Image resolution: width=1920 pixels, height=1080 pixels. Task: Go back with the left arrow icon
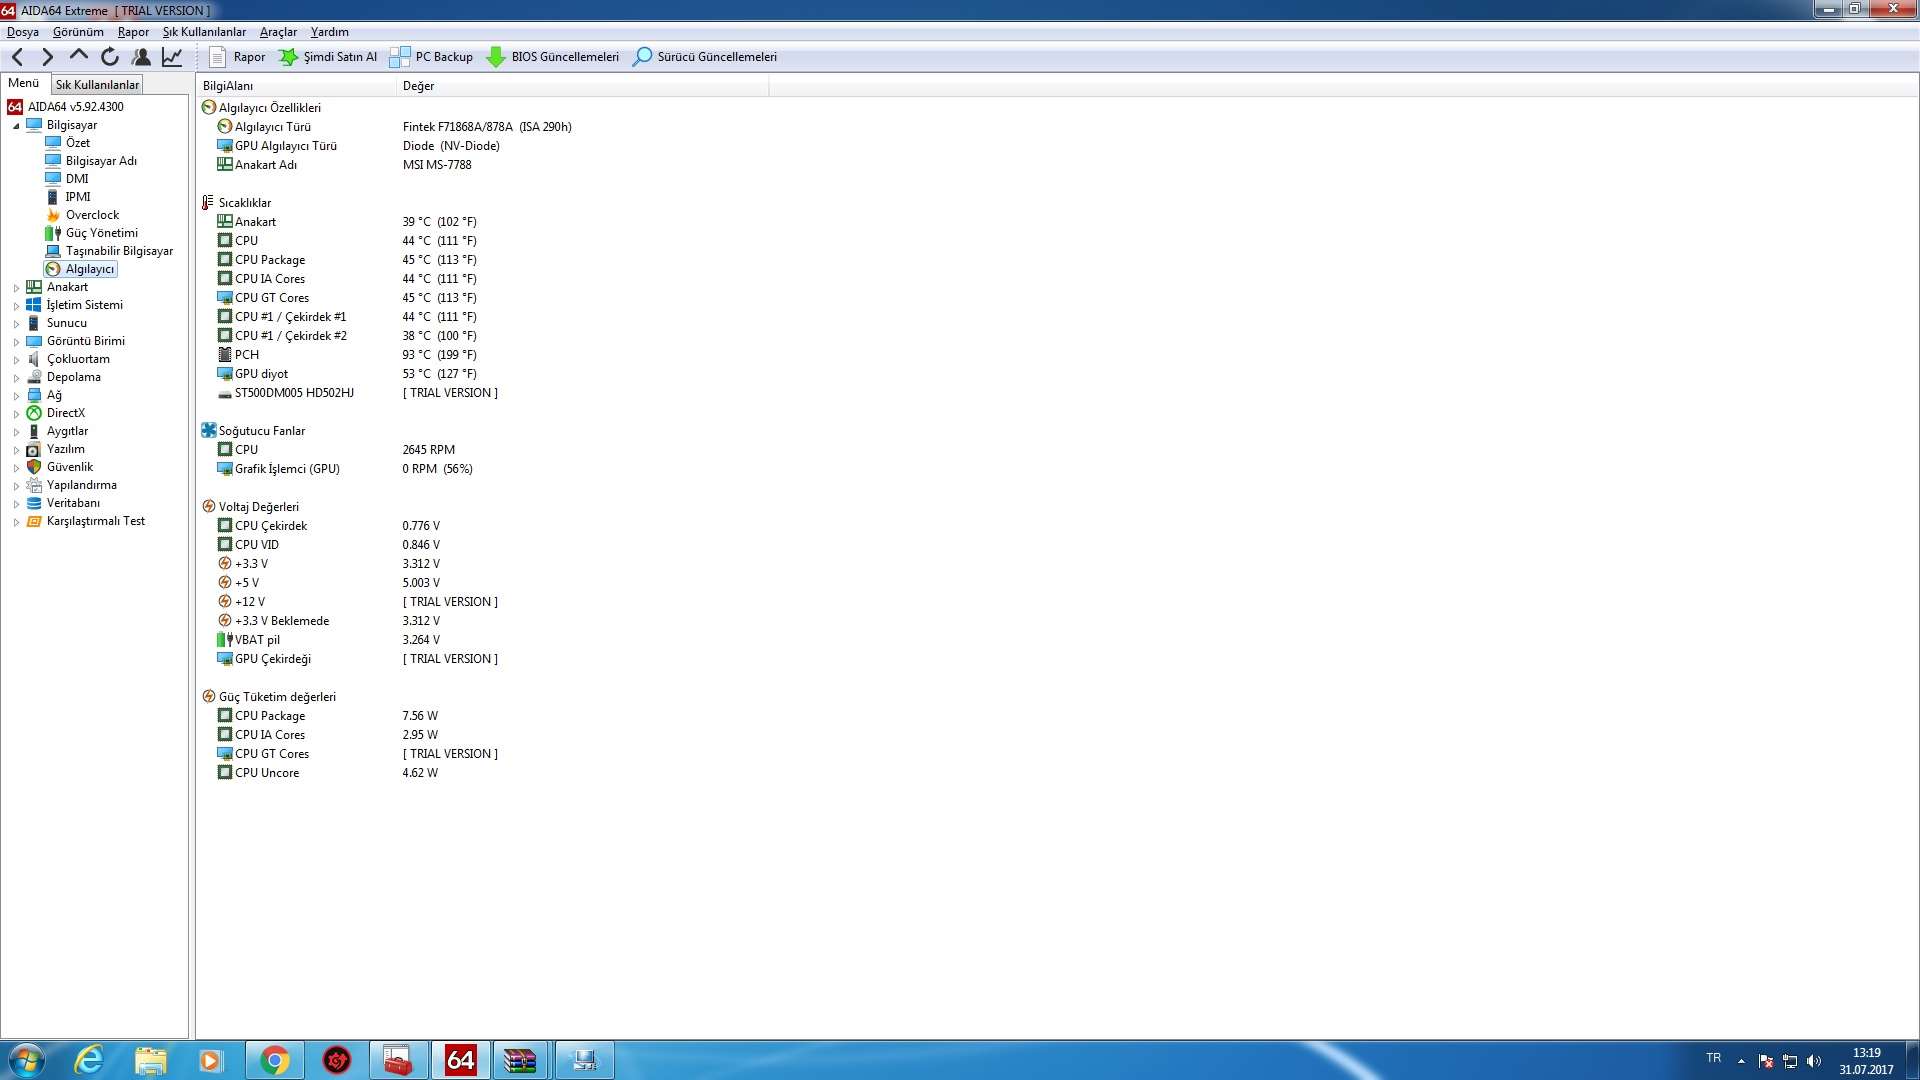click(17, 57)
